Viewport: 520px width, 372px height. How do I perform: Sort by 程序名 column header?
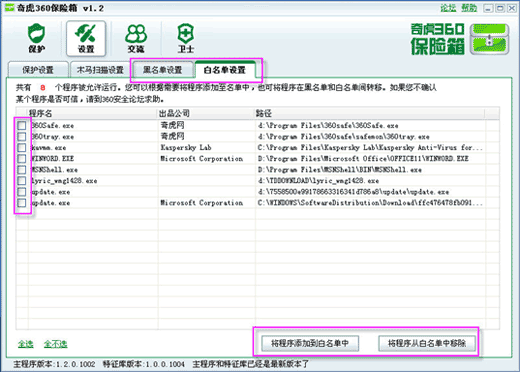pos(93,113)
